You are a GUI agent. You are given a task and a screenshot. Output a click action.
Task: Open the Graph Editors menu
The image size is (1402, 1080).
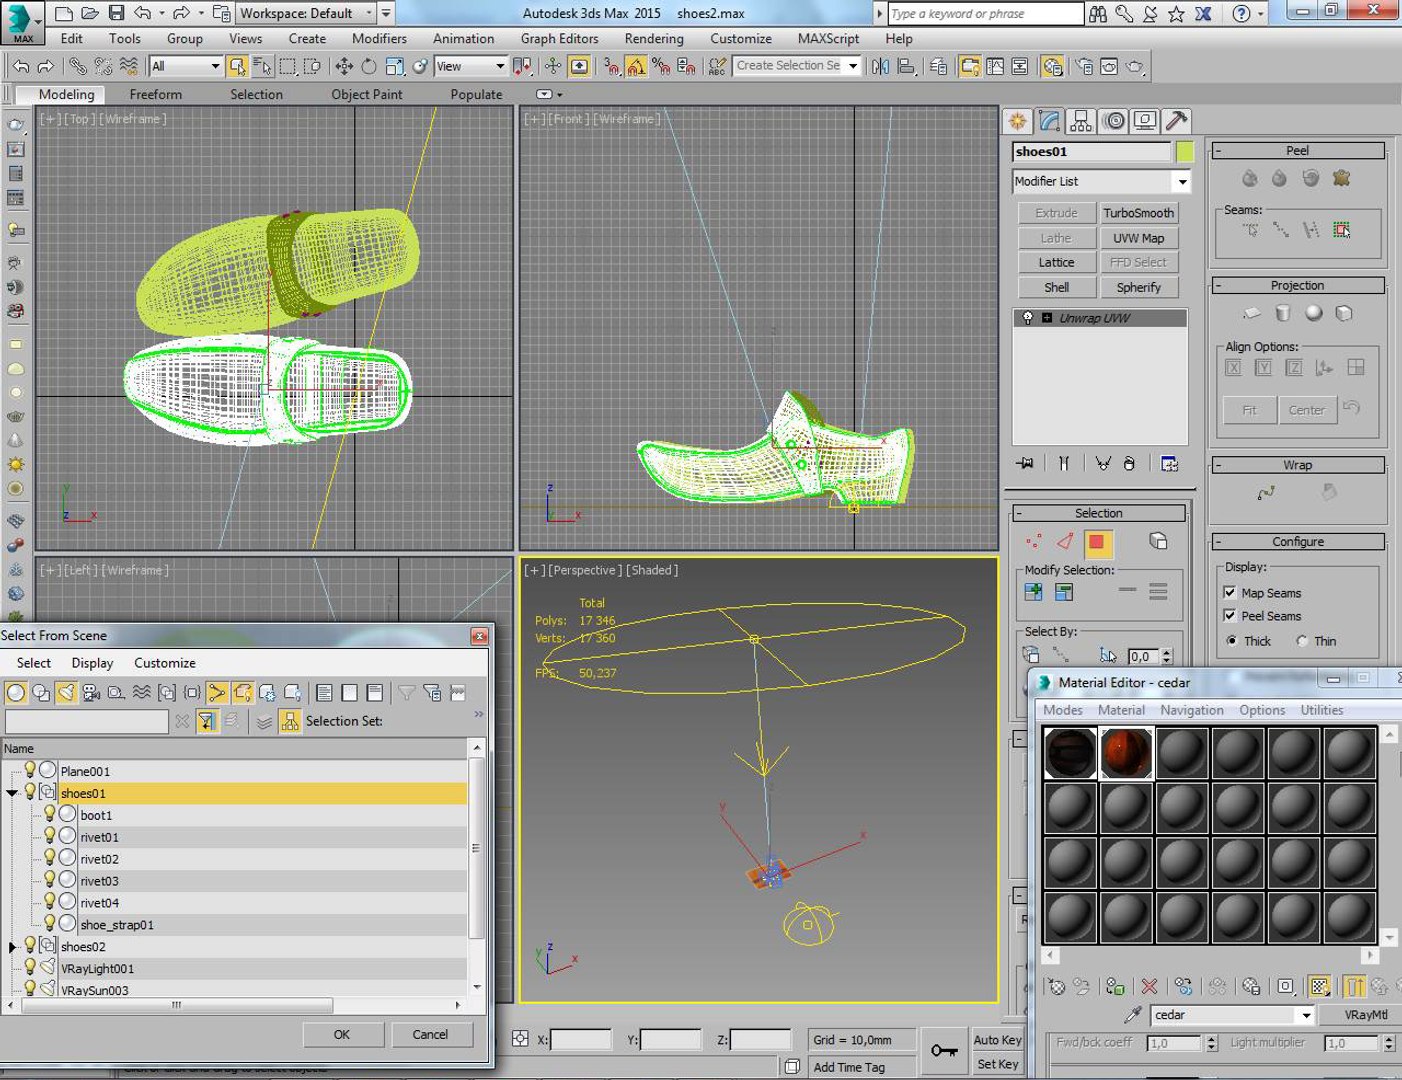point(559,38)
